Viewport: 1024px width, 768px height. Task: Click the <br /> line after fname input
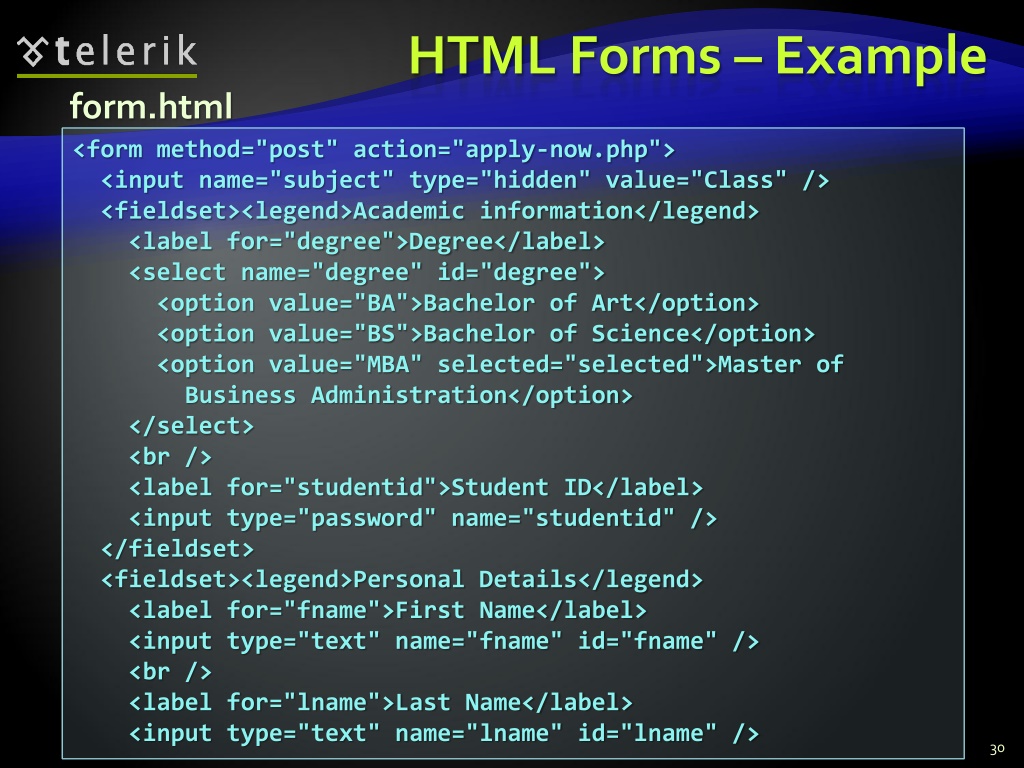[170, 671]
